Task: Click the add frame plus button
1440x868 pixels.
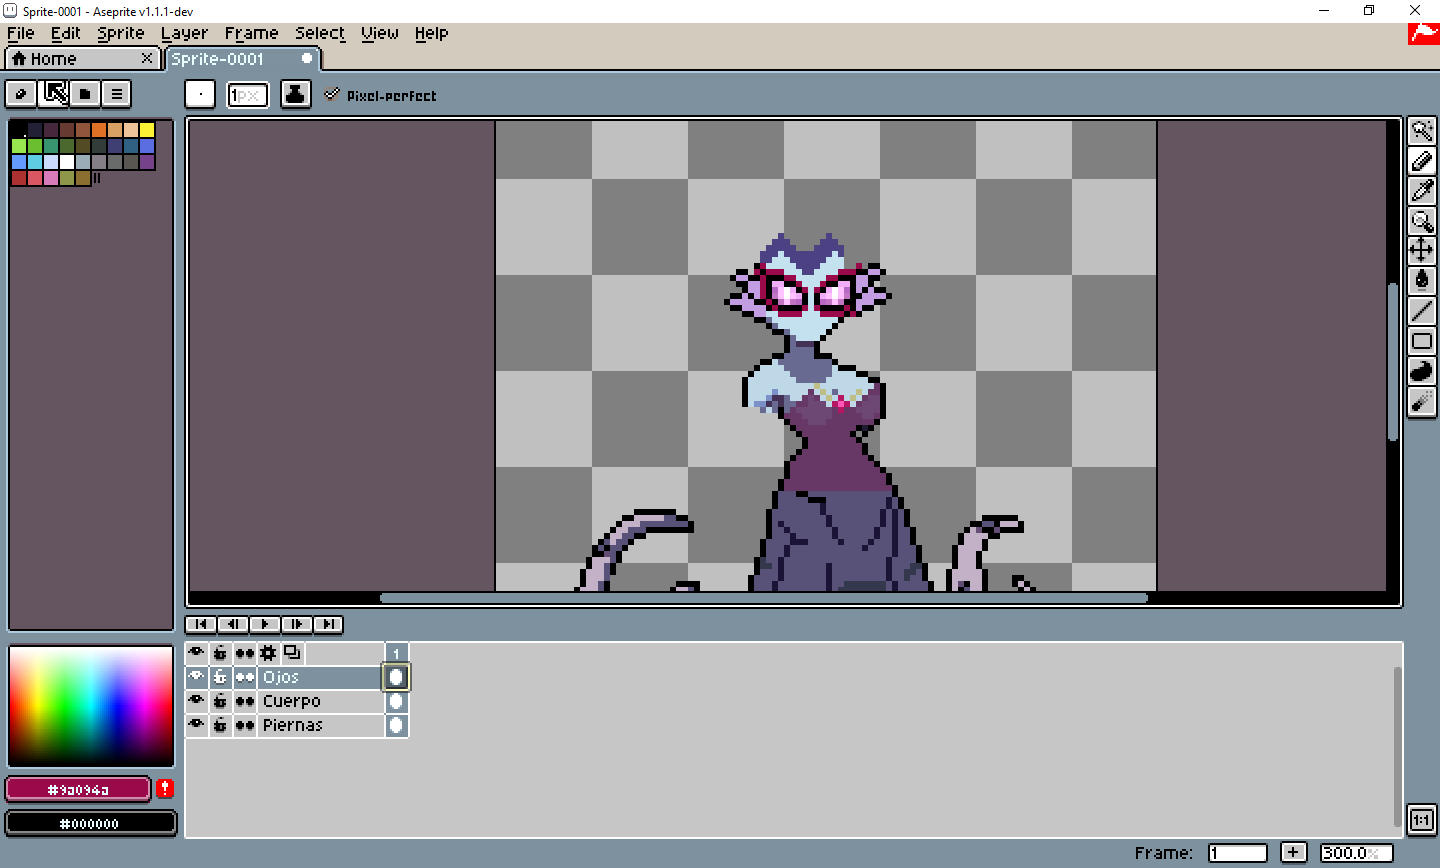Action: (x=1293, y=852)
